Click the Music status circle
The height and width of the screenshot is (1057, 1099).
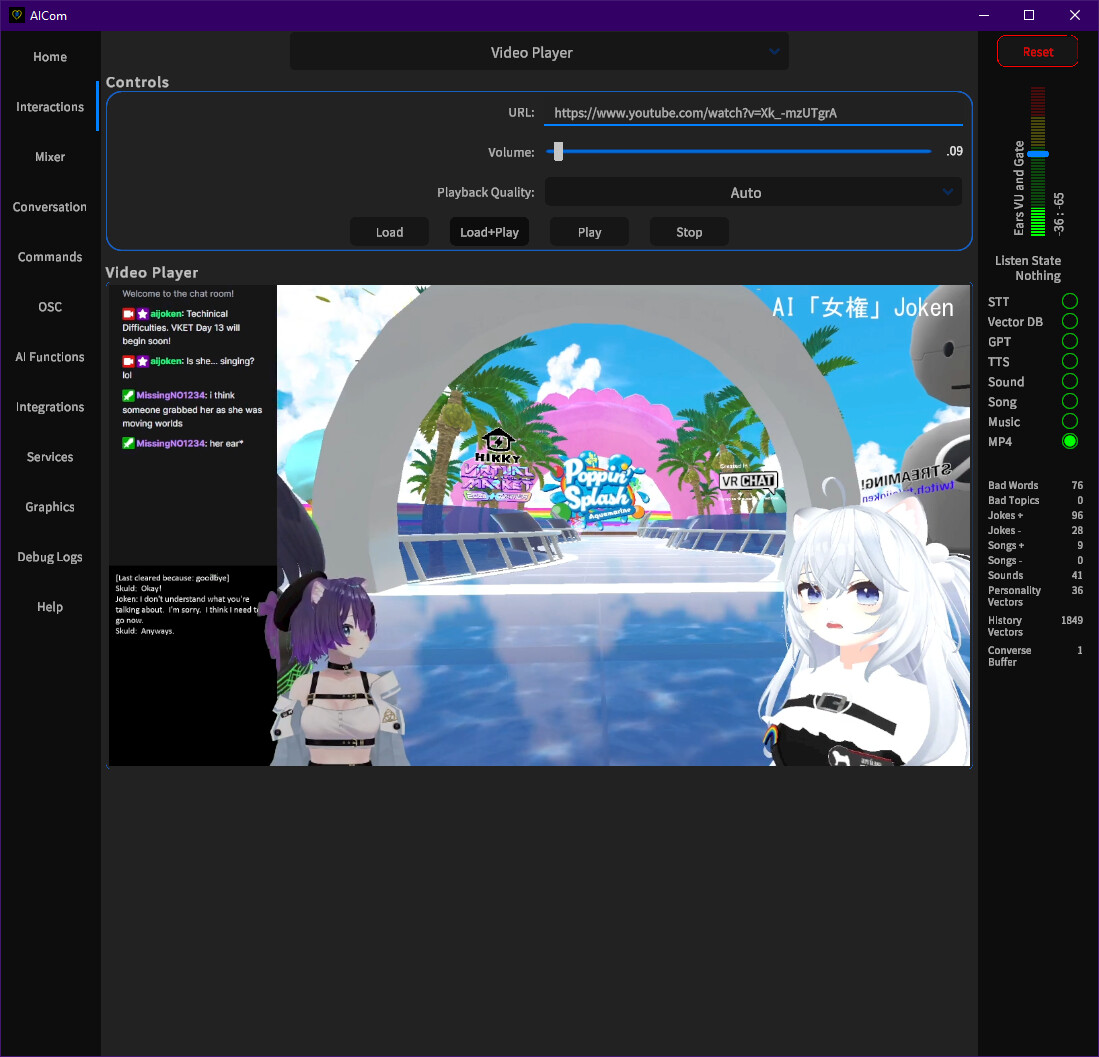tap(1069, 421)
